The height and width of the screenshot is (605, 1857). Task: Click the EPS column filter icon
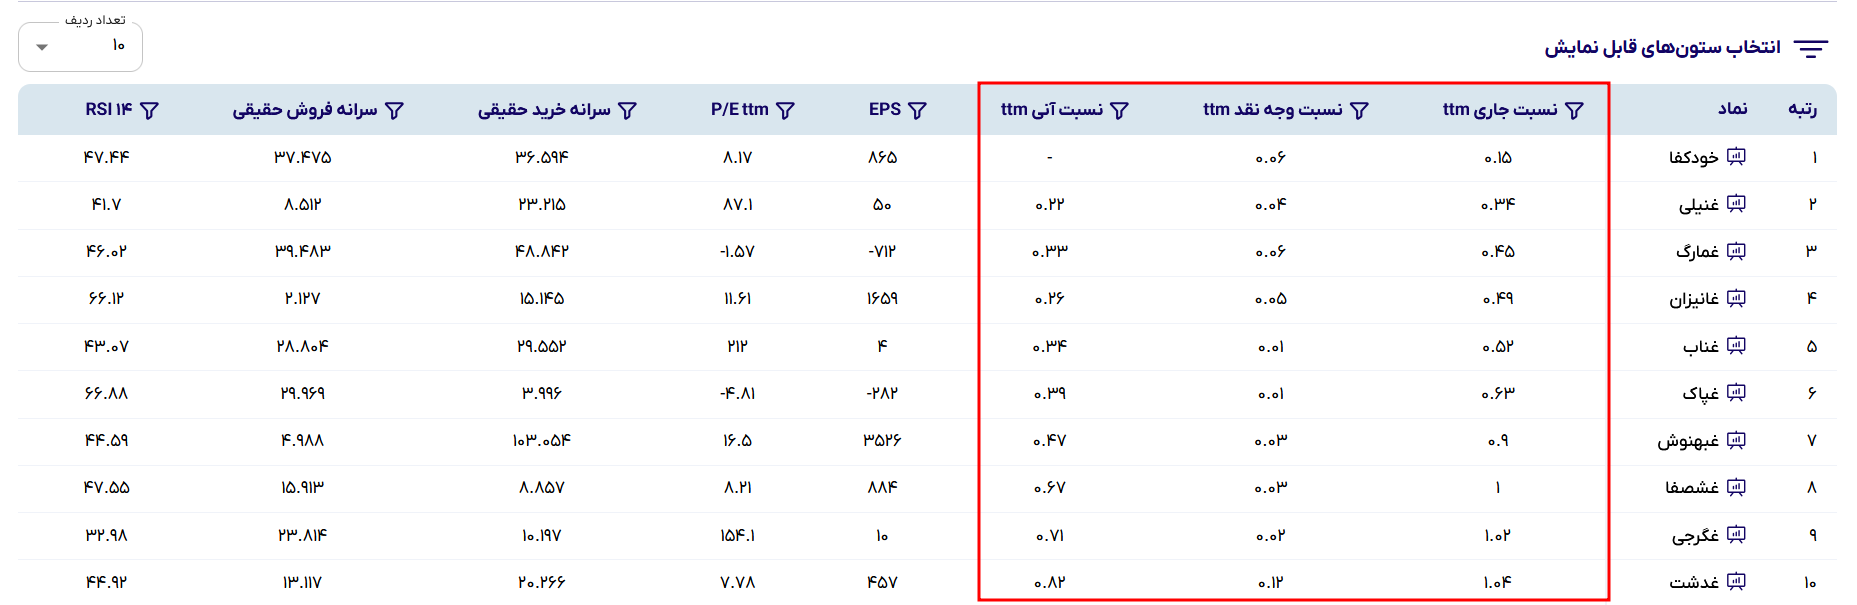point(917,110)
